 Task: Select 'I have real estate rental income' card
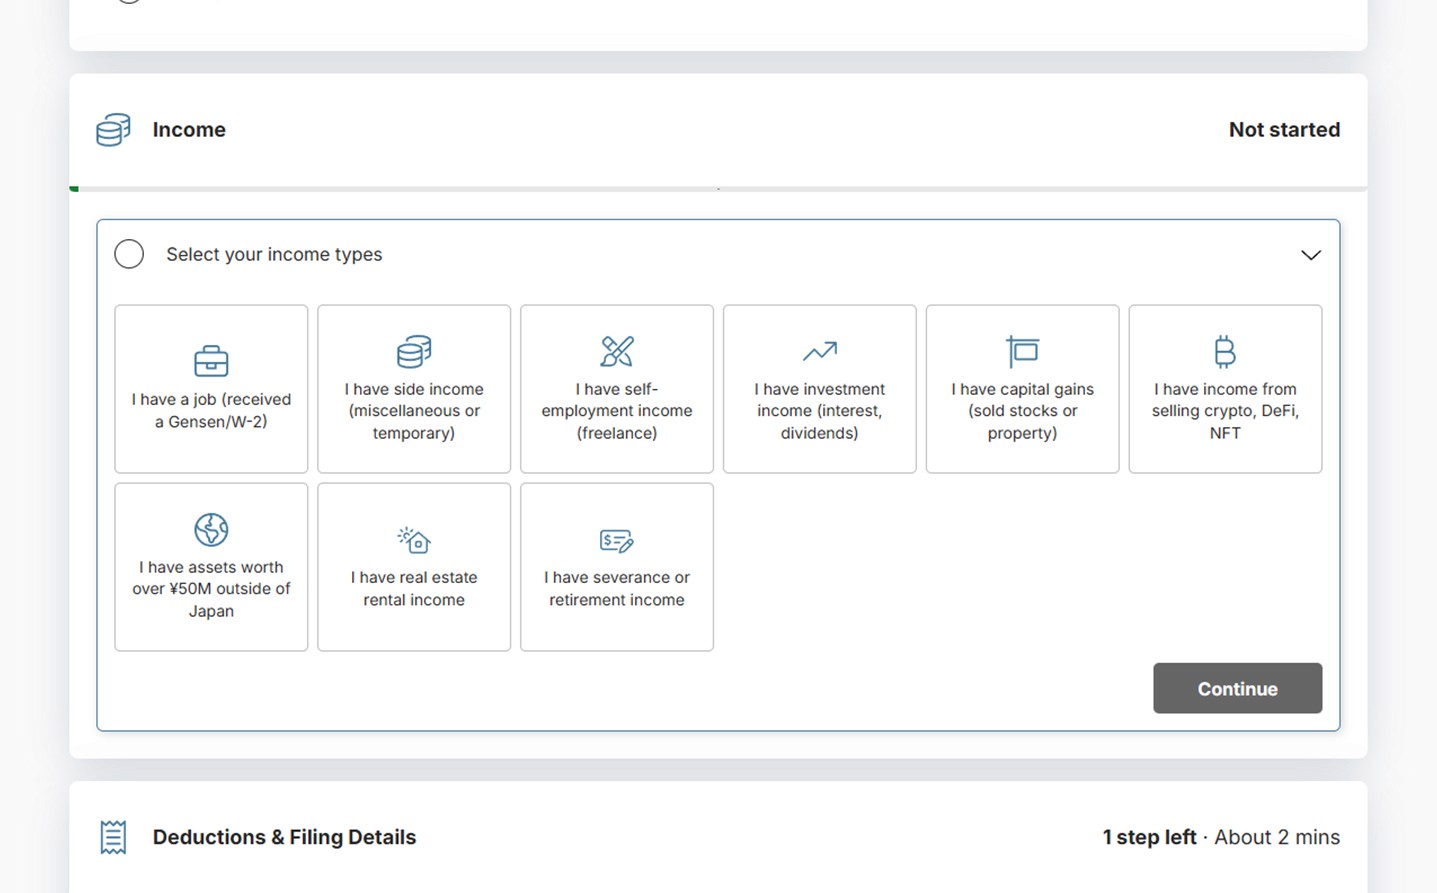(414, 567)
